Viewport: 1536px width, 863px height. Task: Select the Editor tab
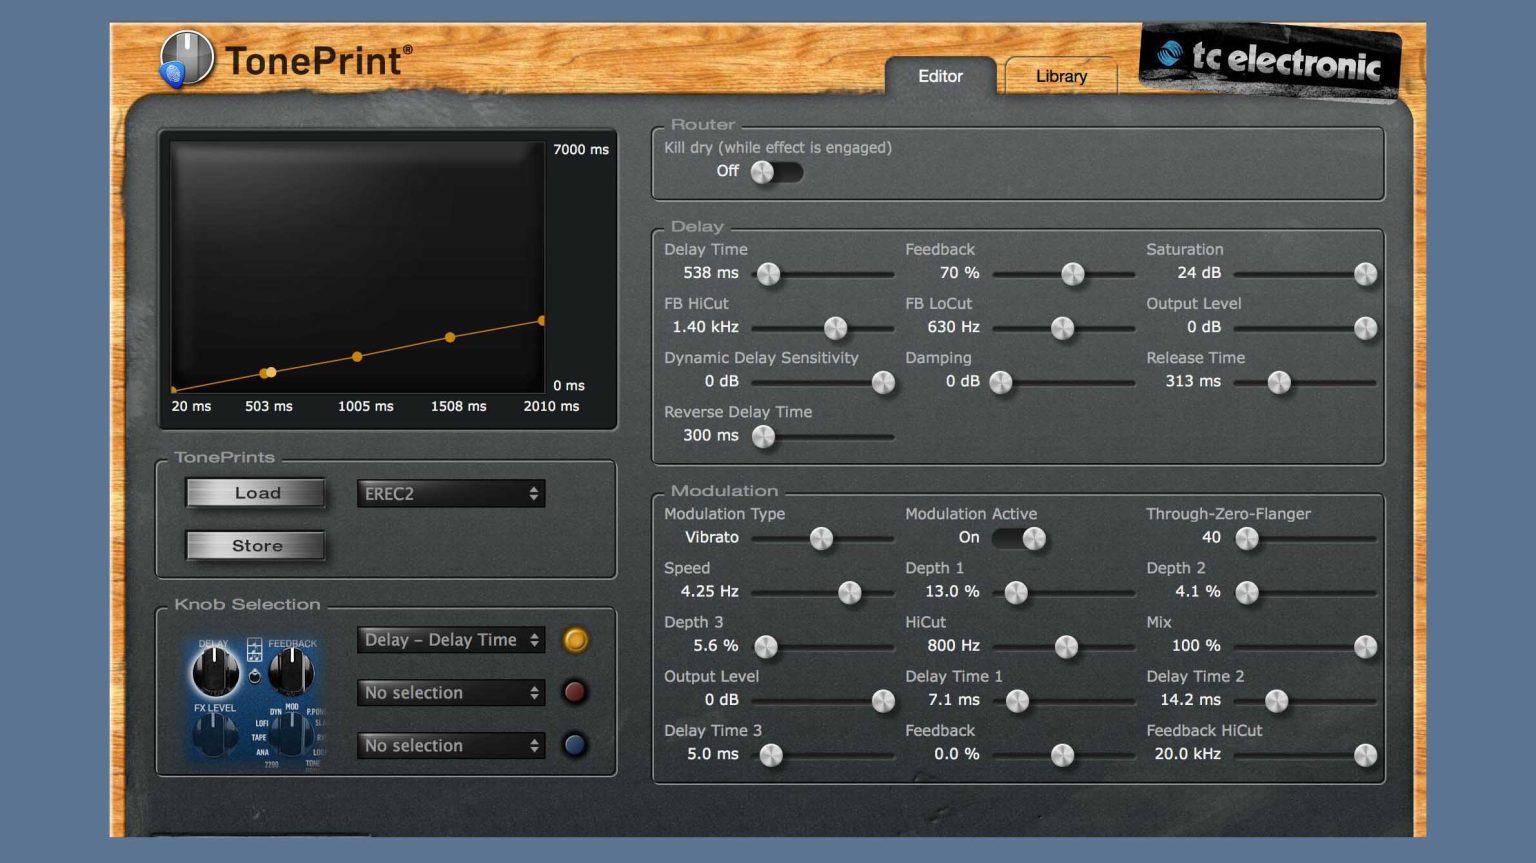click(x=940, y=76)
